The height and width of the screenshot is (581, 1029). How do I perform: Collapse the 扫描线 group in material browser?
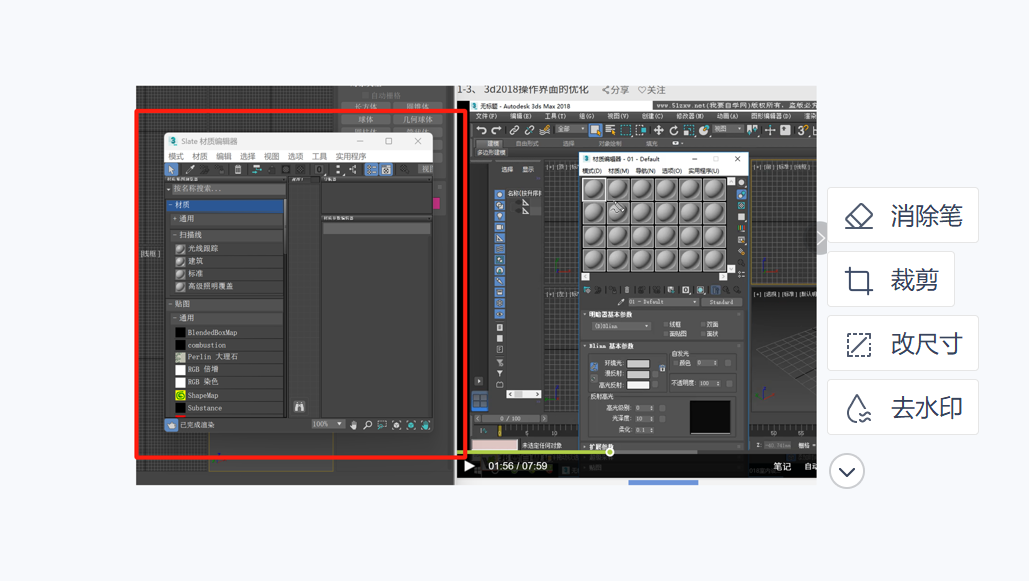tap(173, 235)
